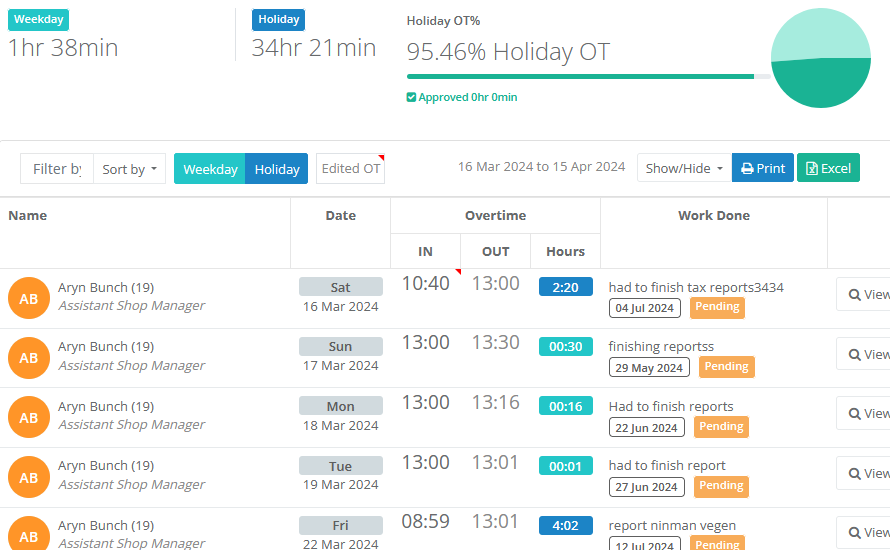Image resolution: width=890 pixels, height=550 pixels.
Task: Toggle the Weekday overtime filter
Action: click(210, 169)
